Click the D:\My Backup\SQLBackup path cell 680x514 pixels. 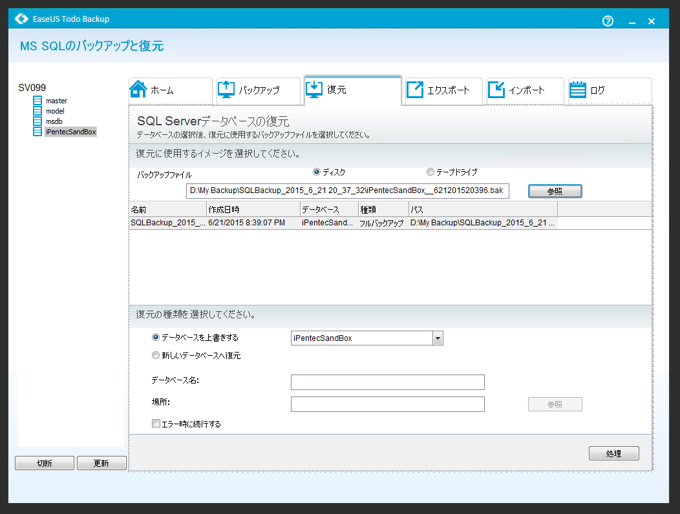(x=482, y=223)
